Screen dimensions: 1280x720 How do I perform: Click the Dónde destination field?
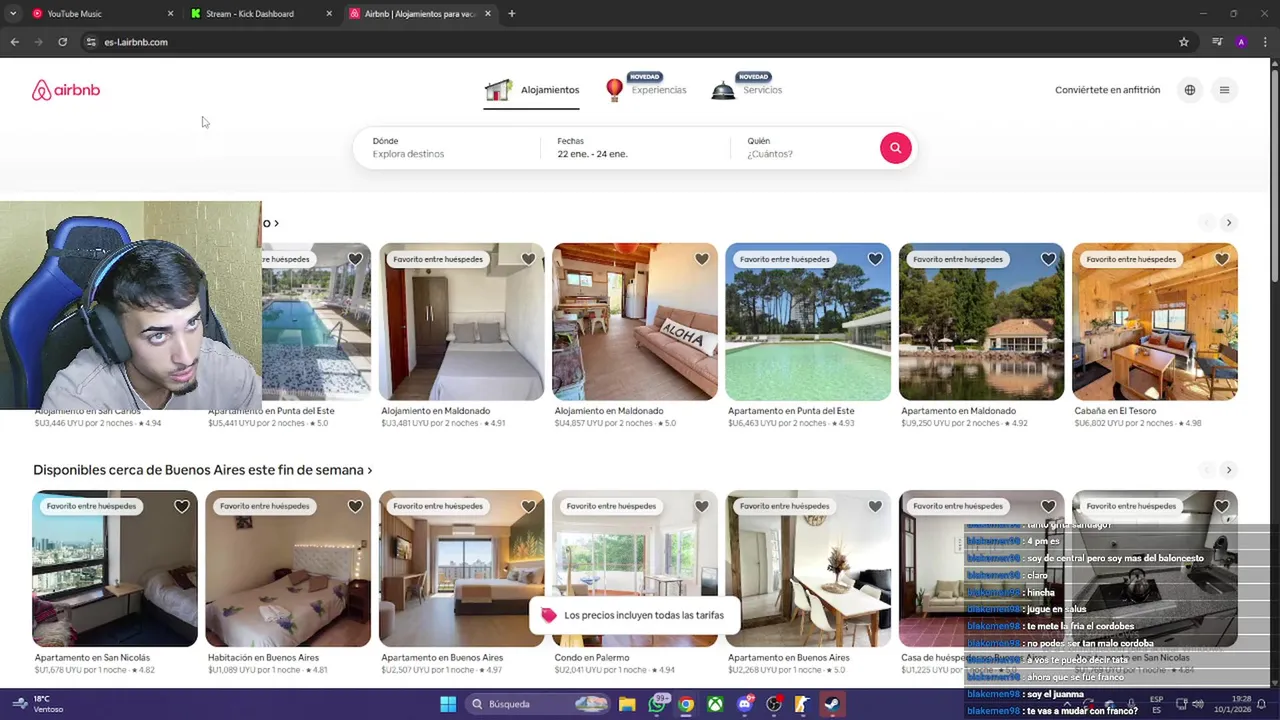tap(449, 148)
